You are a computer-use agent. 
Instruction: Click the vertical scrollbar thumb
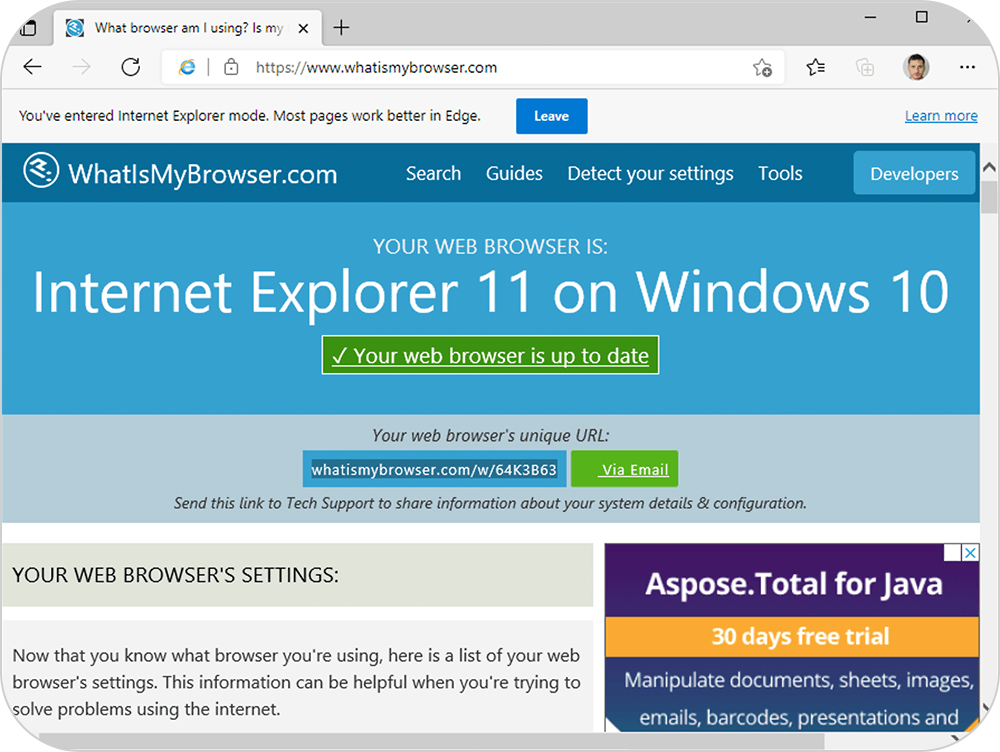pyautogui.click(x=989, y=196)
